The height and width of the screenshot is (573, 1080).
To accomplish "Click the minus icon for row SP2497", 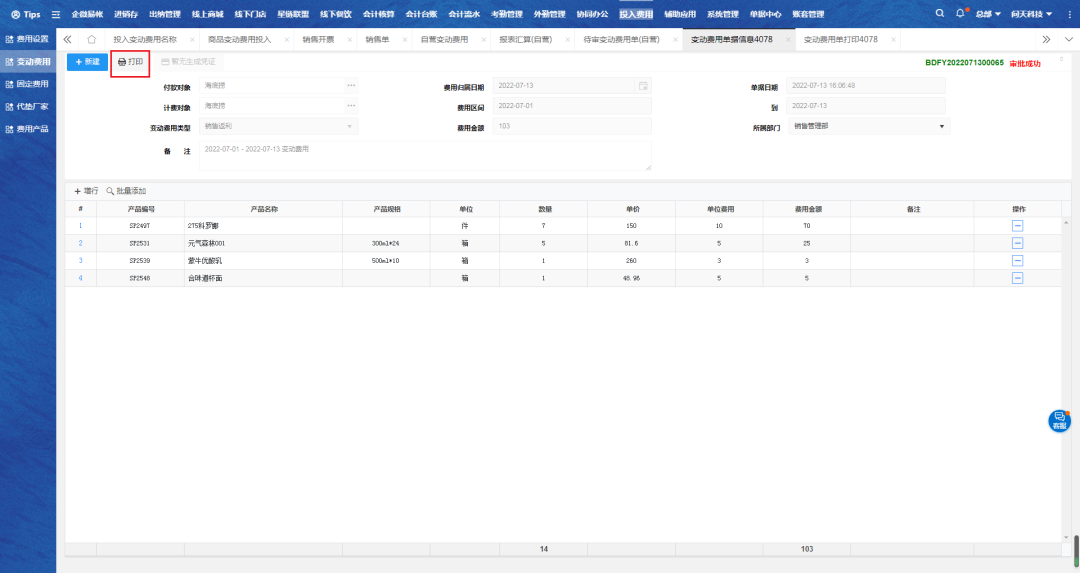I will [1017, 226].
